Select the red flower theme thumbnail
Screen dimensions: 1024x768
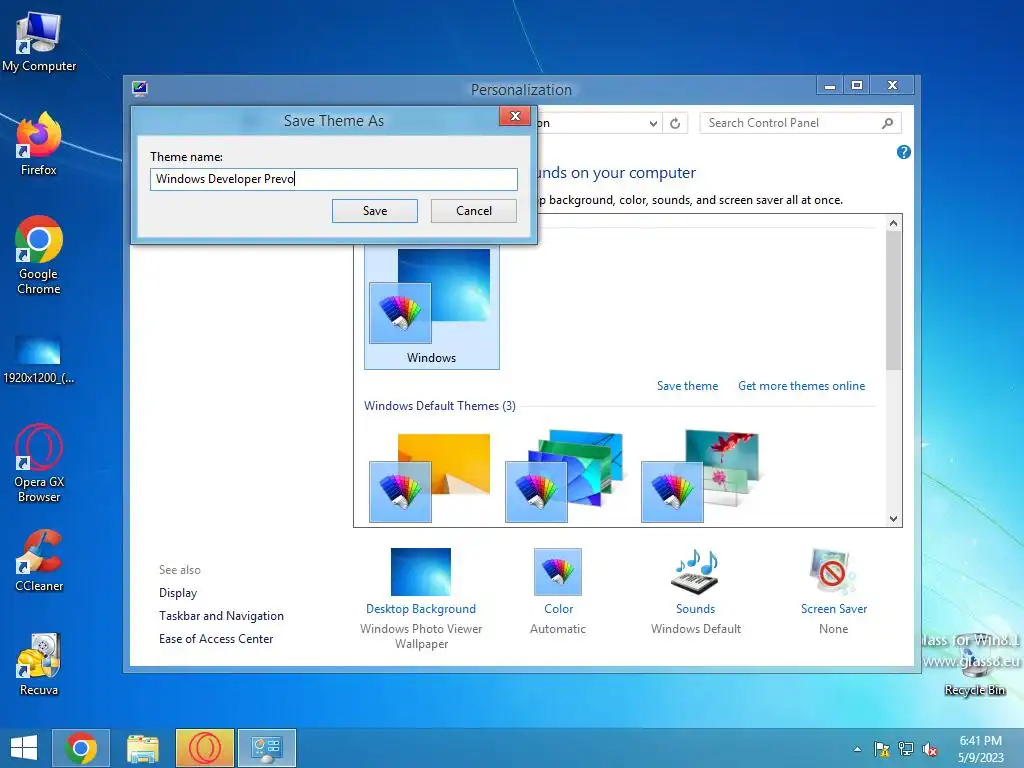tap(700, 477)
